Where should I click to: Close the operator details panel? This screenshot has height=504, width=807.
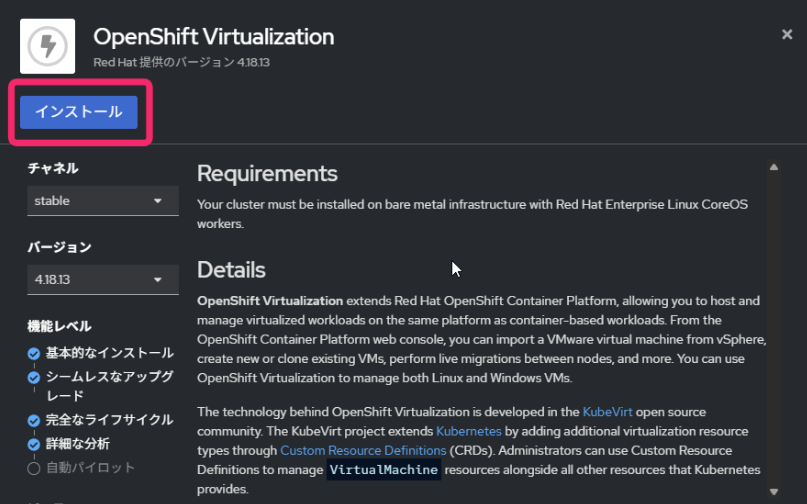coord(787,34)
